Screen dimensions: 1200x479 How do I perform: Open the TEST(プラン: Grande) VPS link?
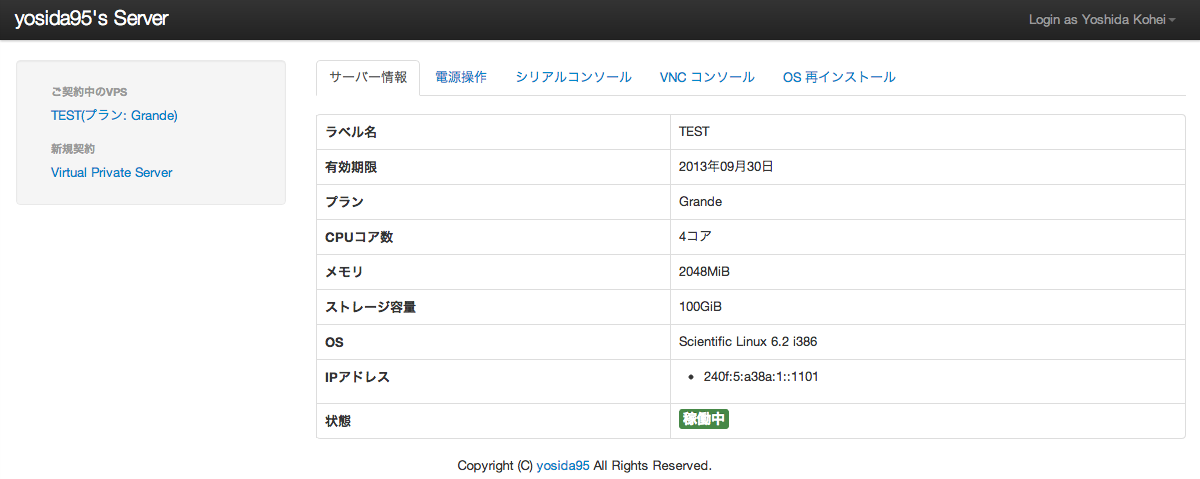(114, 116)
